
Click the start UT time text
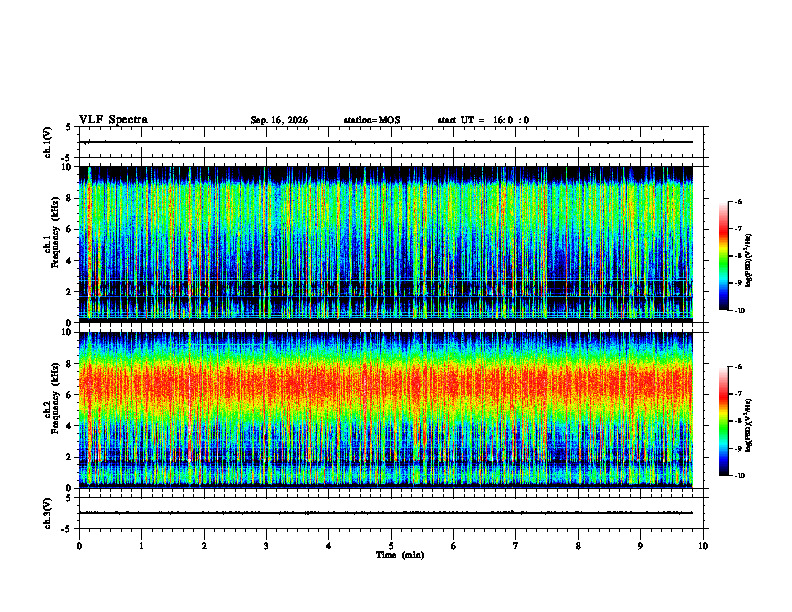tap(483, 120)
